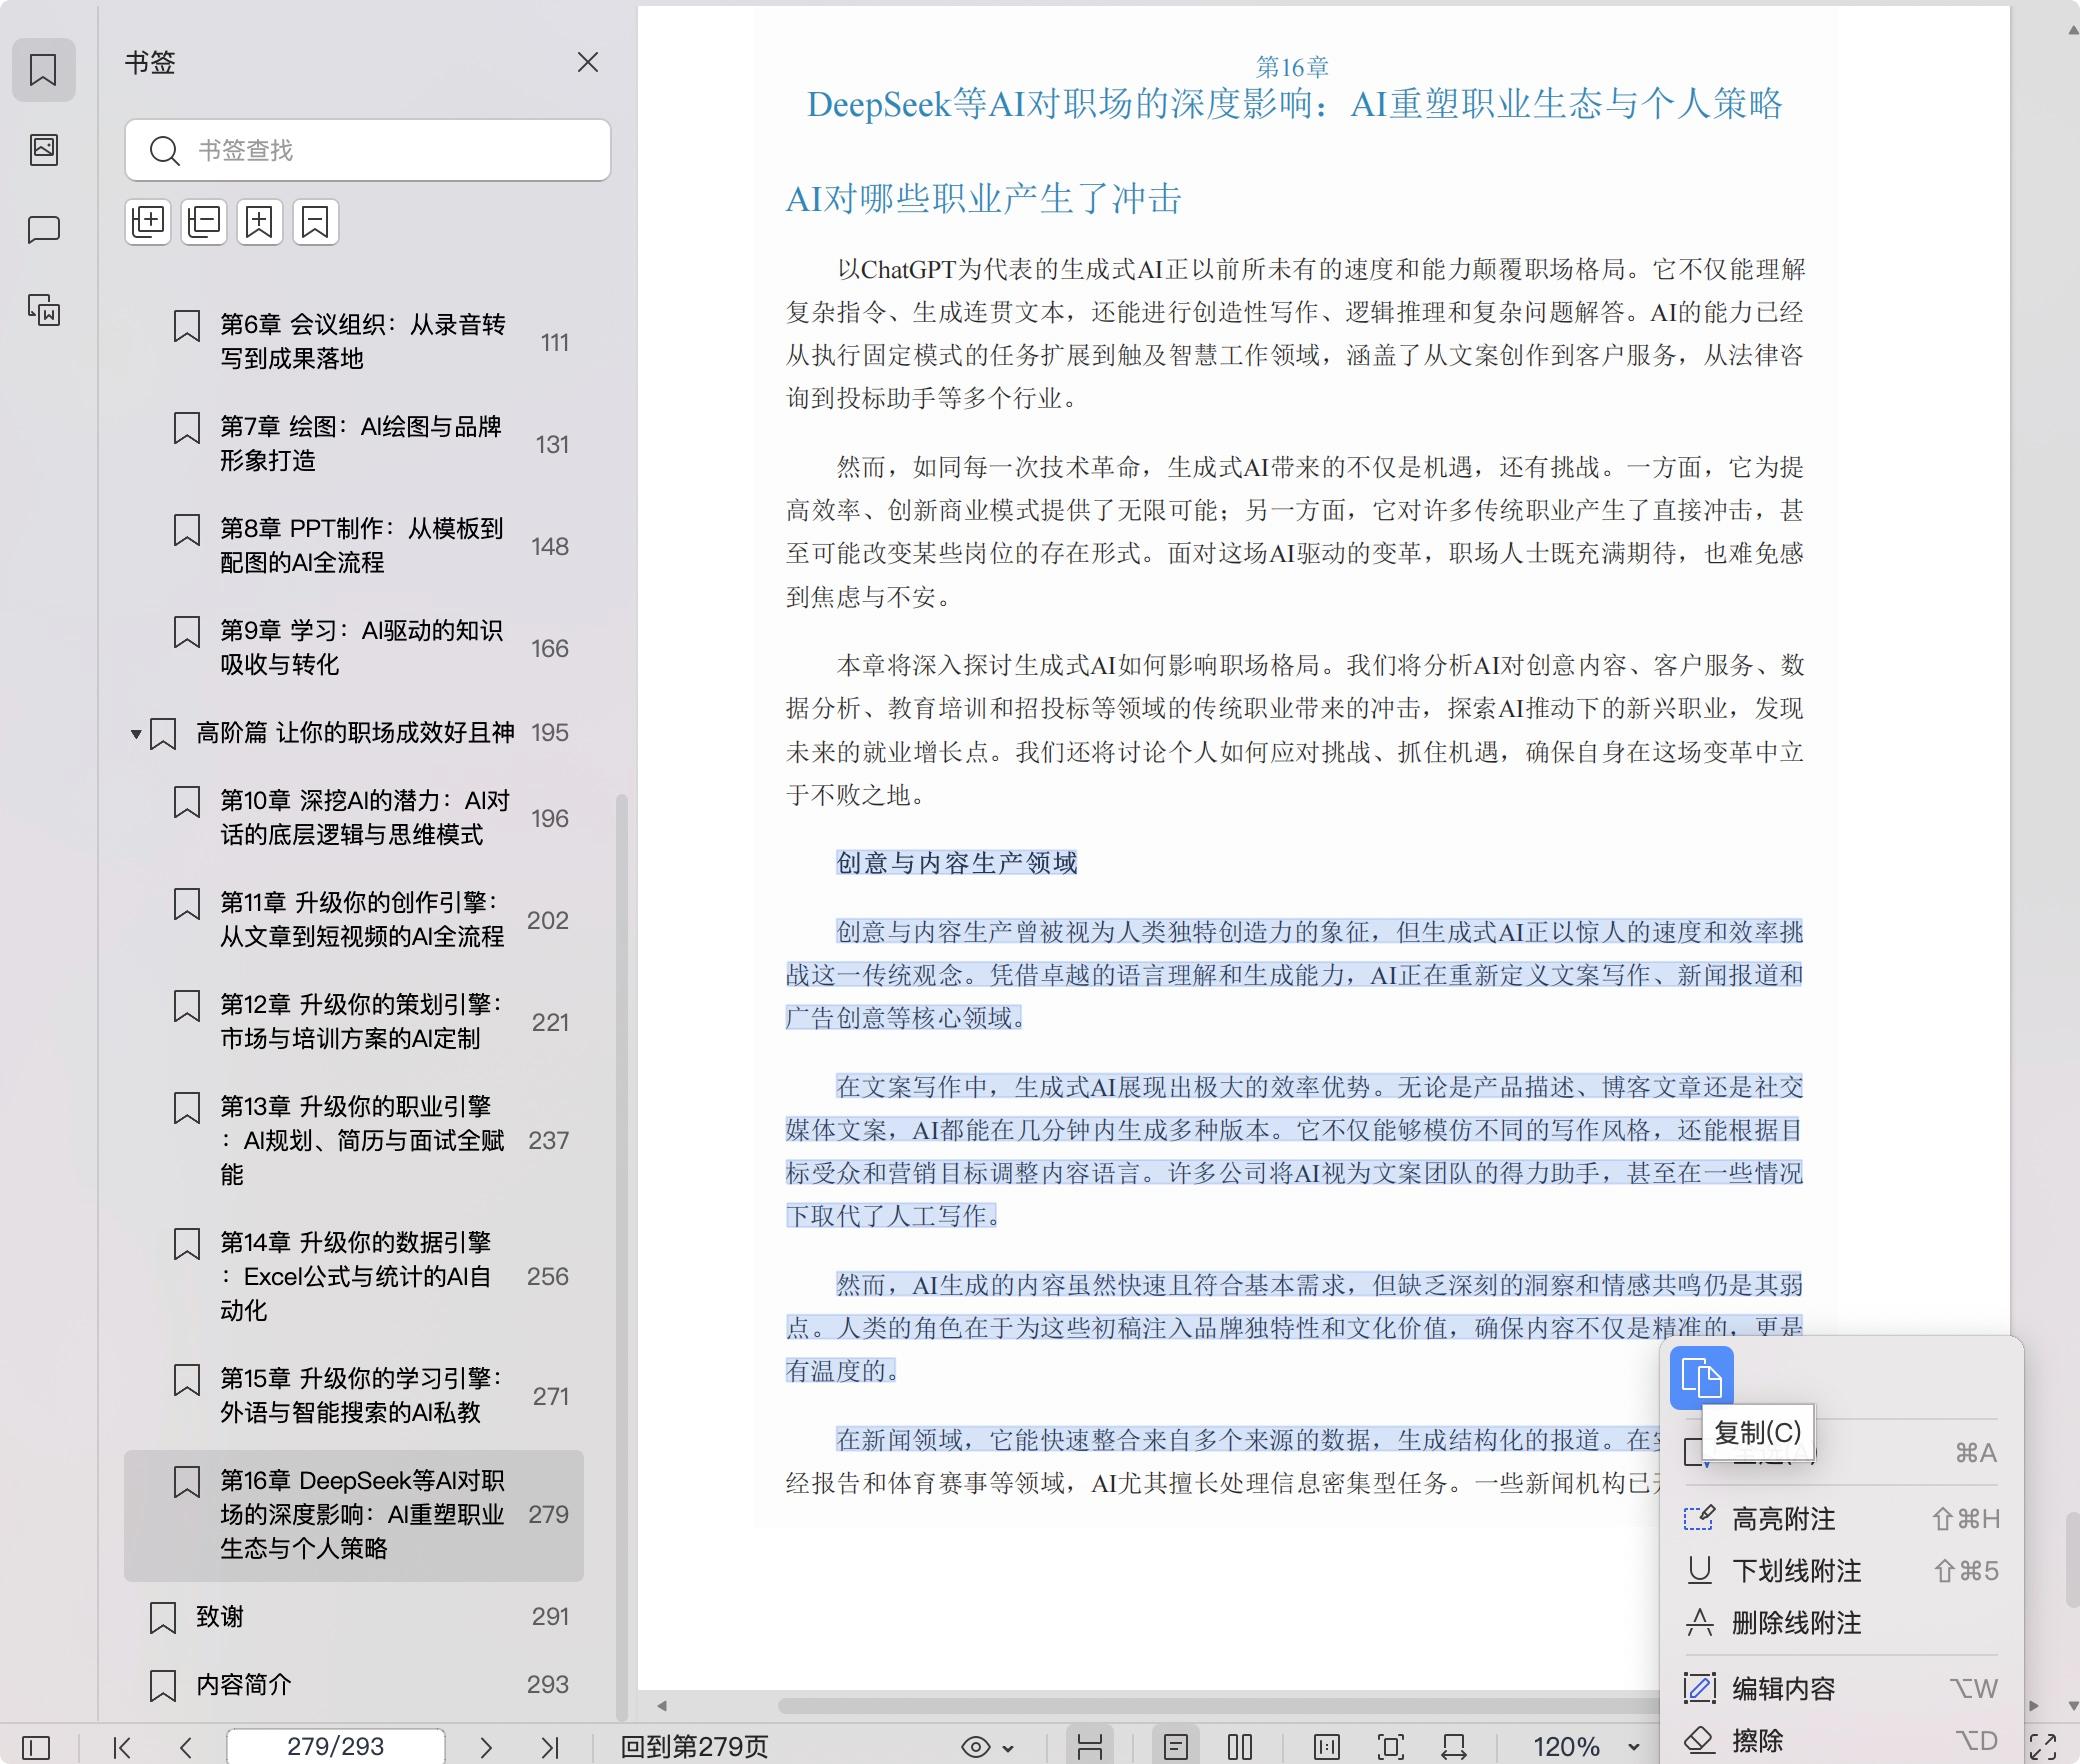Toggle two-page side-by-side view

[1240, 1746]
